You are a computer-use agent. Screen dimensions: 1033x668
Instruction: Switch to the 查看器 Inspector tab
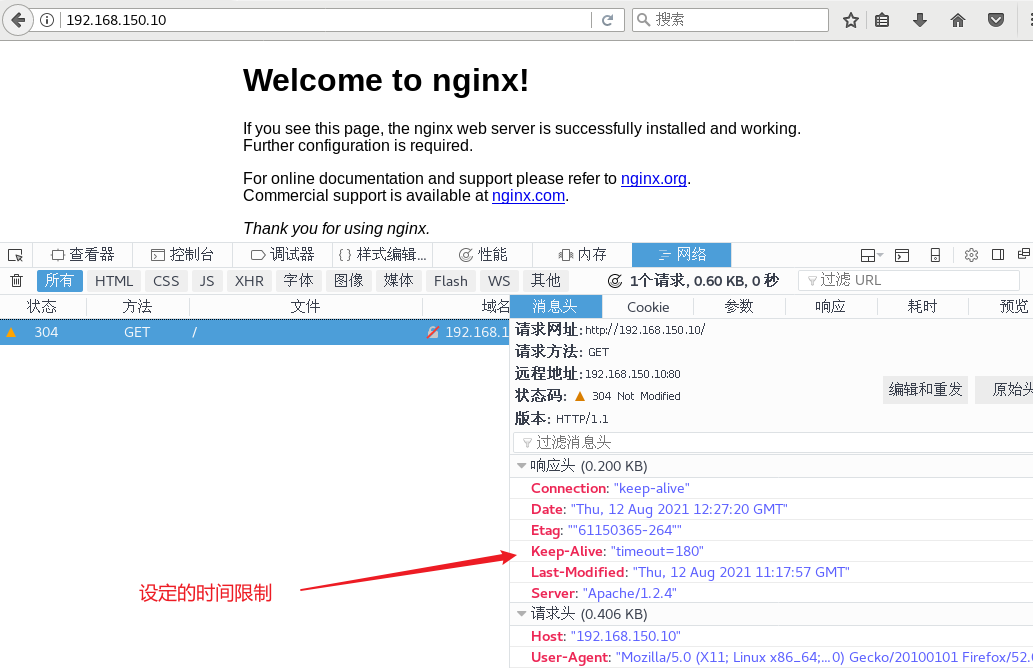(x=83, y=255)
